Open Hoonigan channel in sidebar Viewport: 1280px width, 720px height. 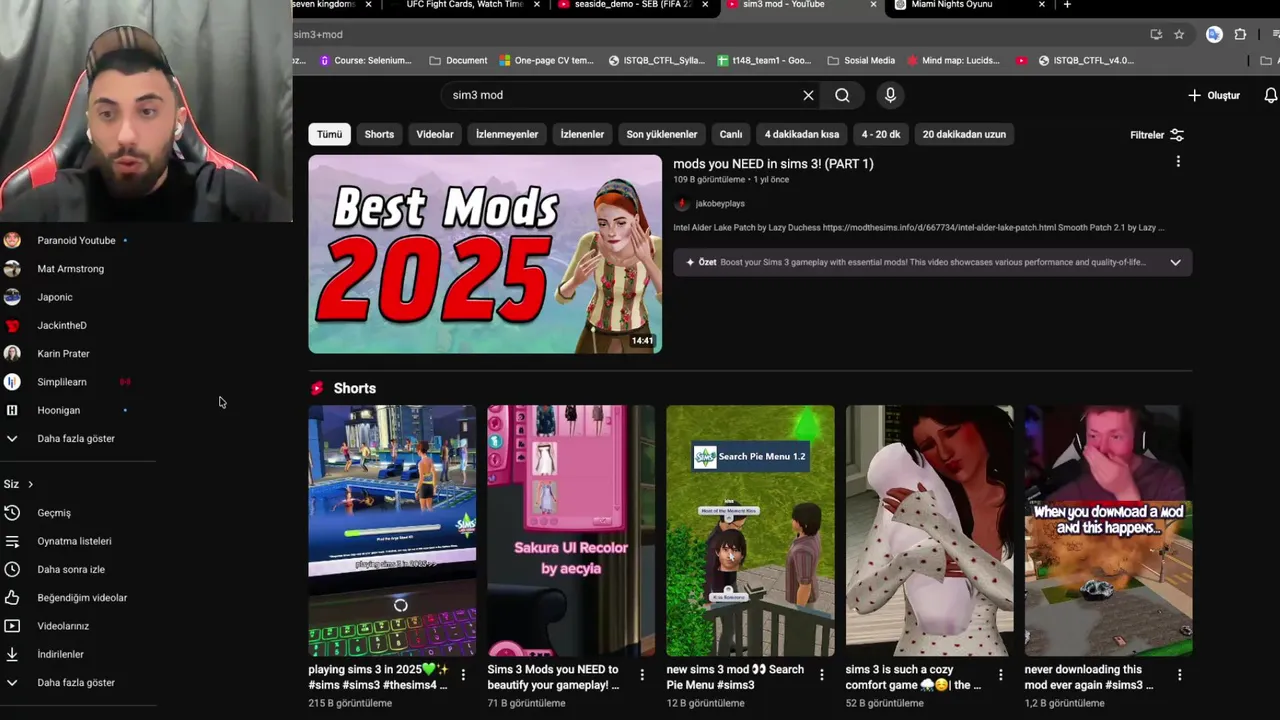tap(58, 410)
